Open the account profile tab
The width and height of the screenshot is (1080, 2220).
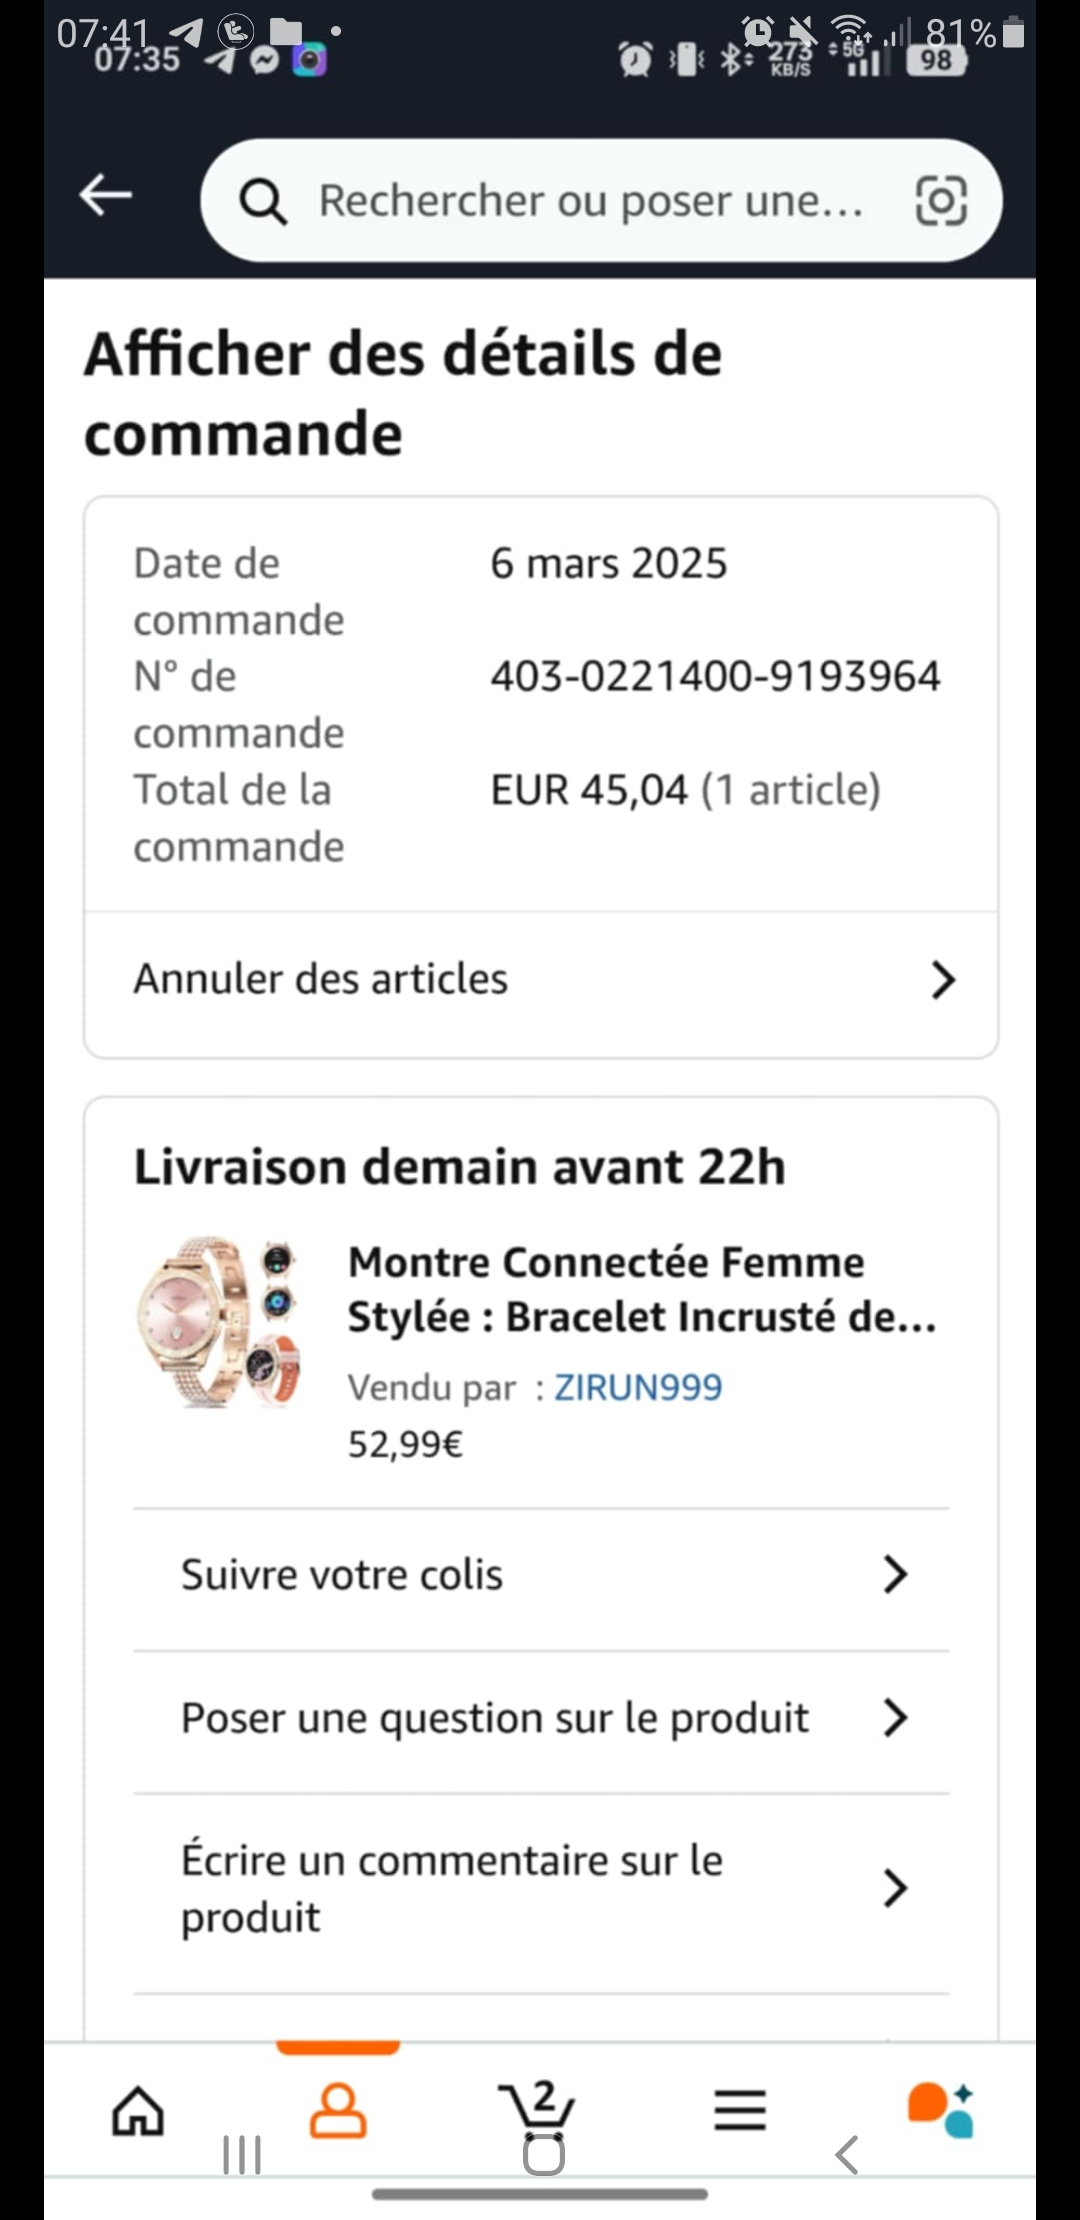tap(338, 2110)
